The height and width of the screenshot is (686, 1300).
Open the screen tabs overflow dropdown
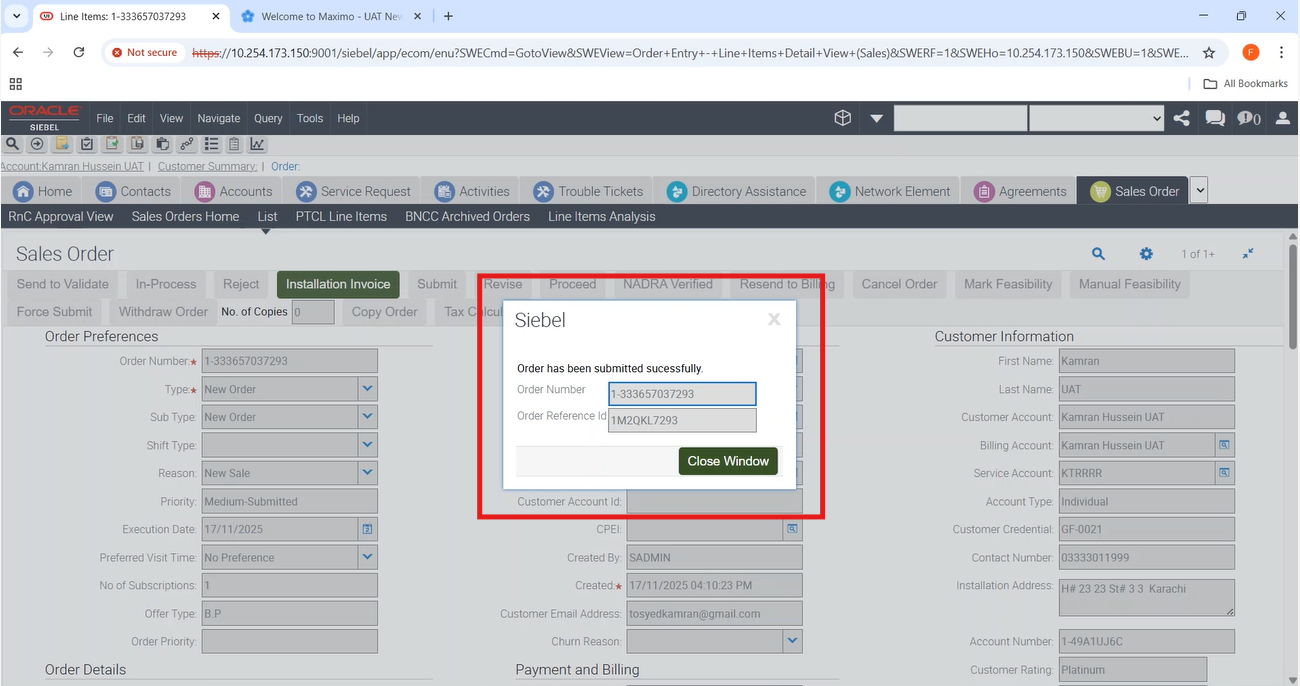(x=1200, y=190)
